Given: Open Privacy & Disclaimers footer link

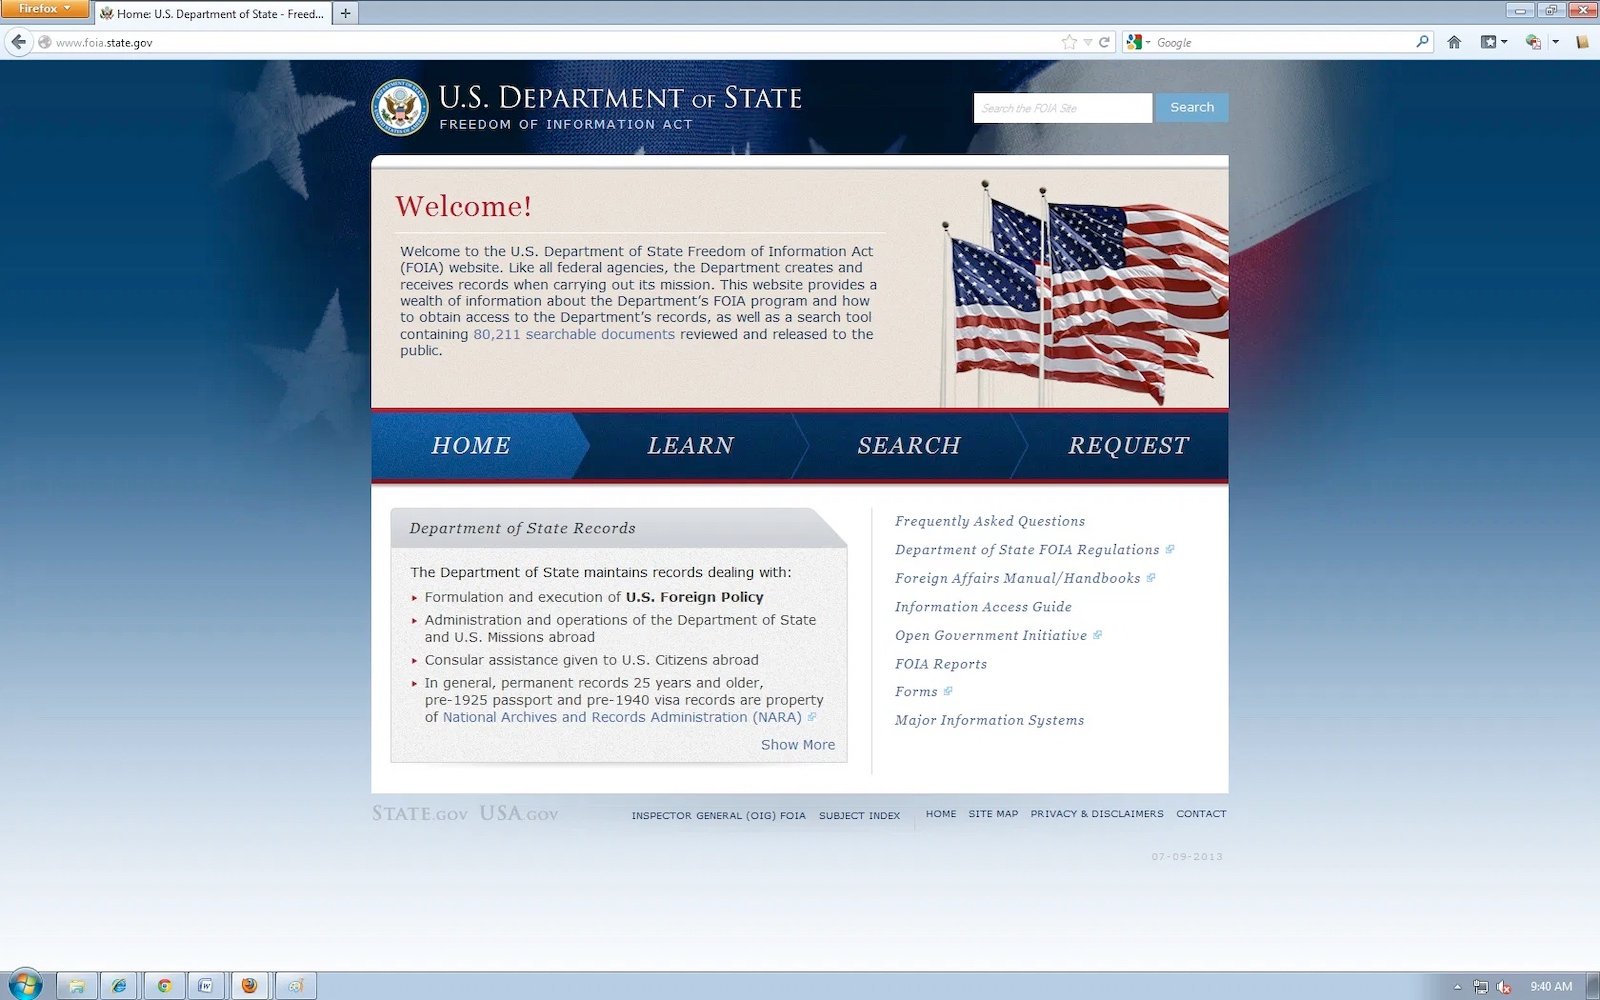Looking at the screenshot, I should click(1097, 814).
